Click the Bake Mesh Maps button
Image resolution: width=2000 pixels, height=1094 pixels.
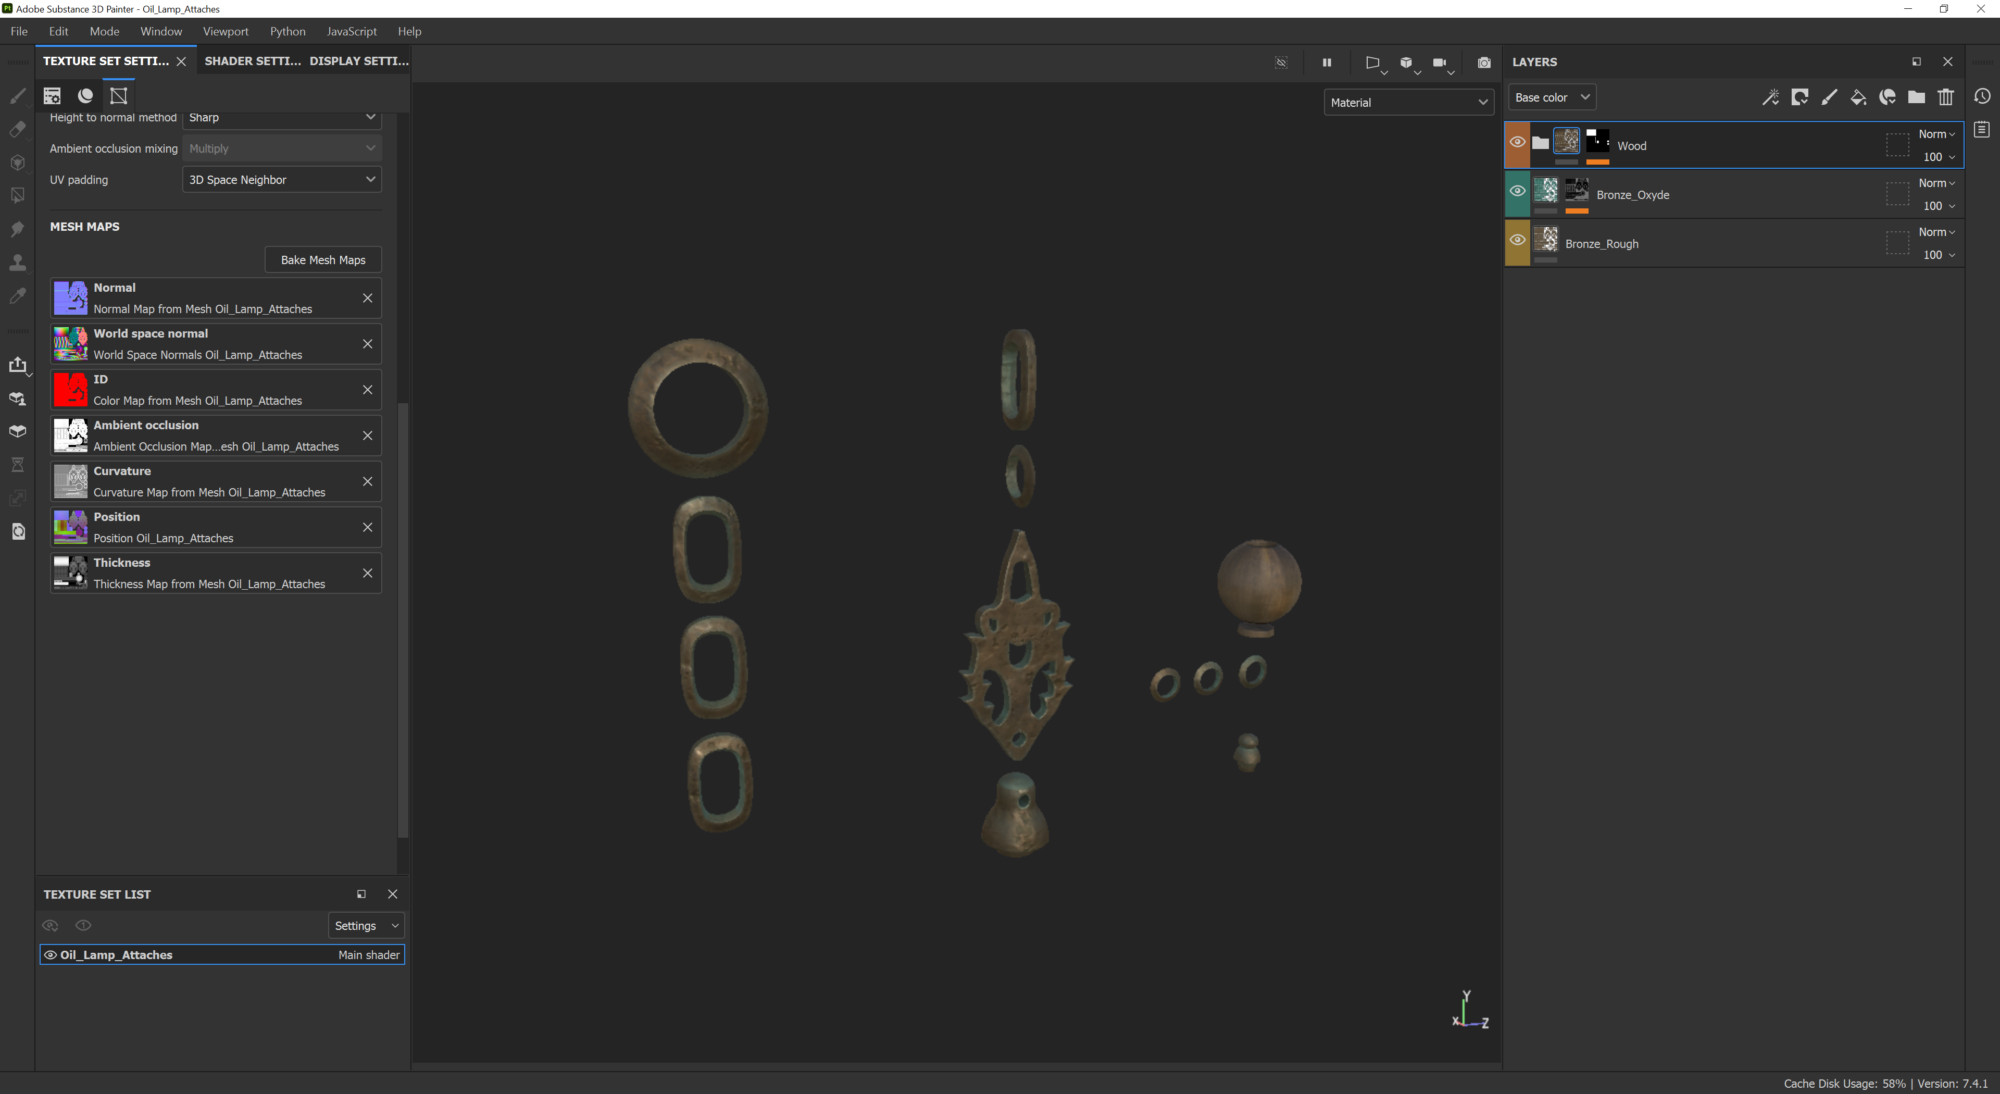(x=323, y=260)
